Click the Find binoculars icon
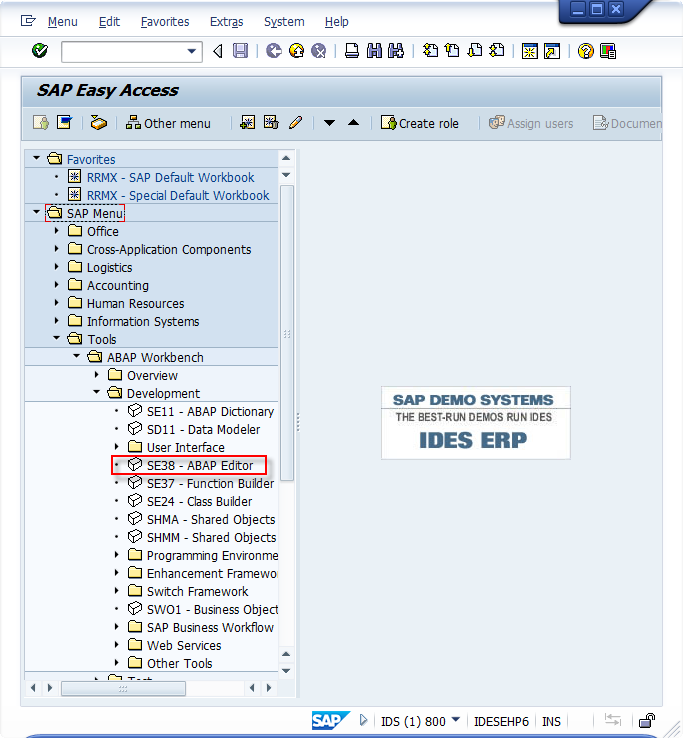 tap(374, 51)
